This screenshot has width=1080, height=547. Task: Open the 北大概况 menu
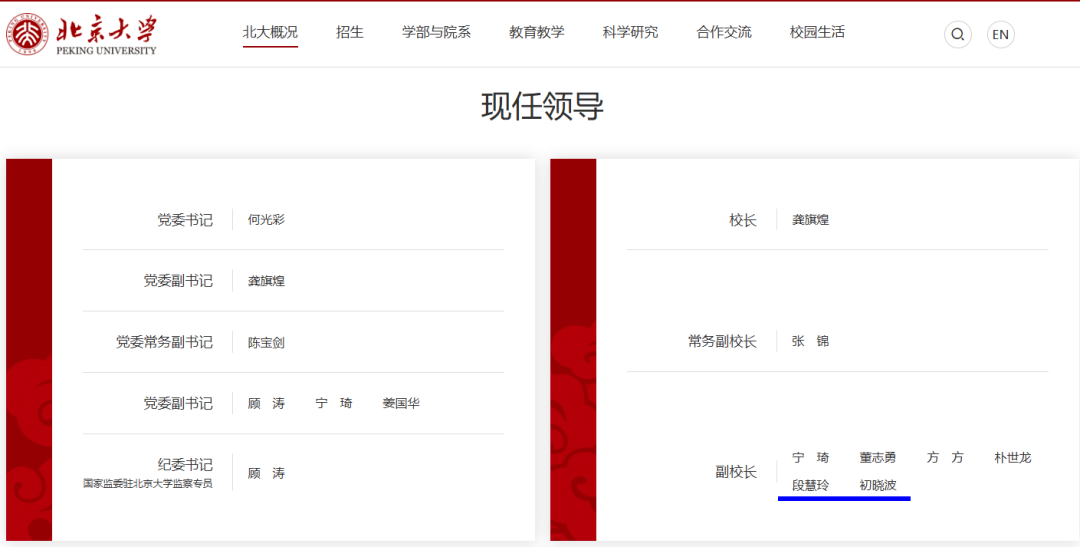270,32
